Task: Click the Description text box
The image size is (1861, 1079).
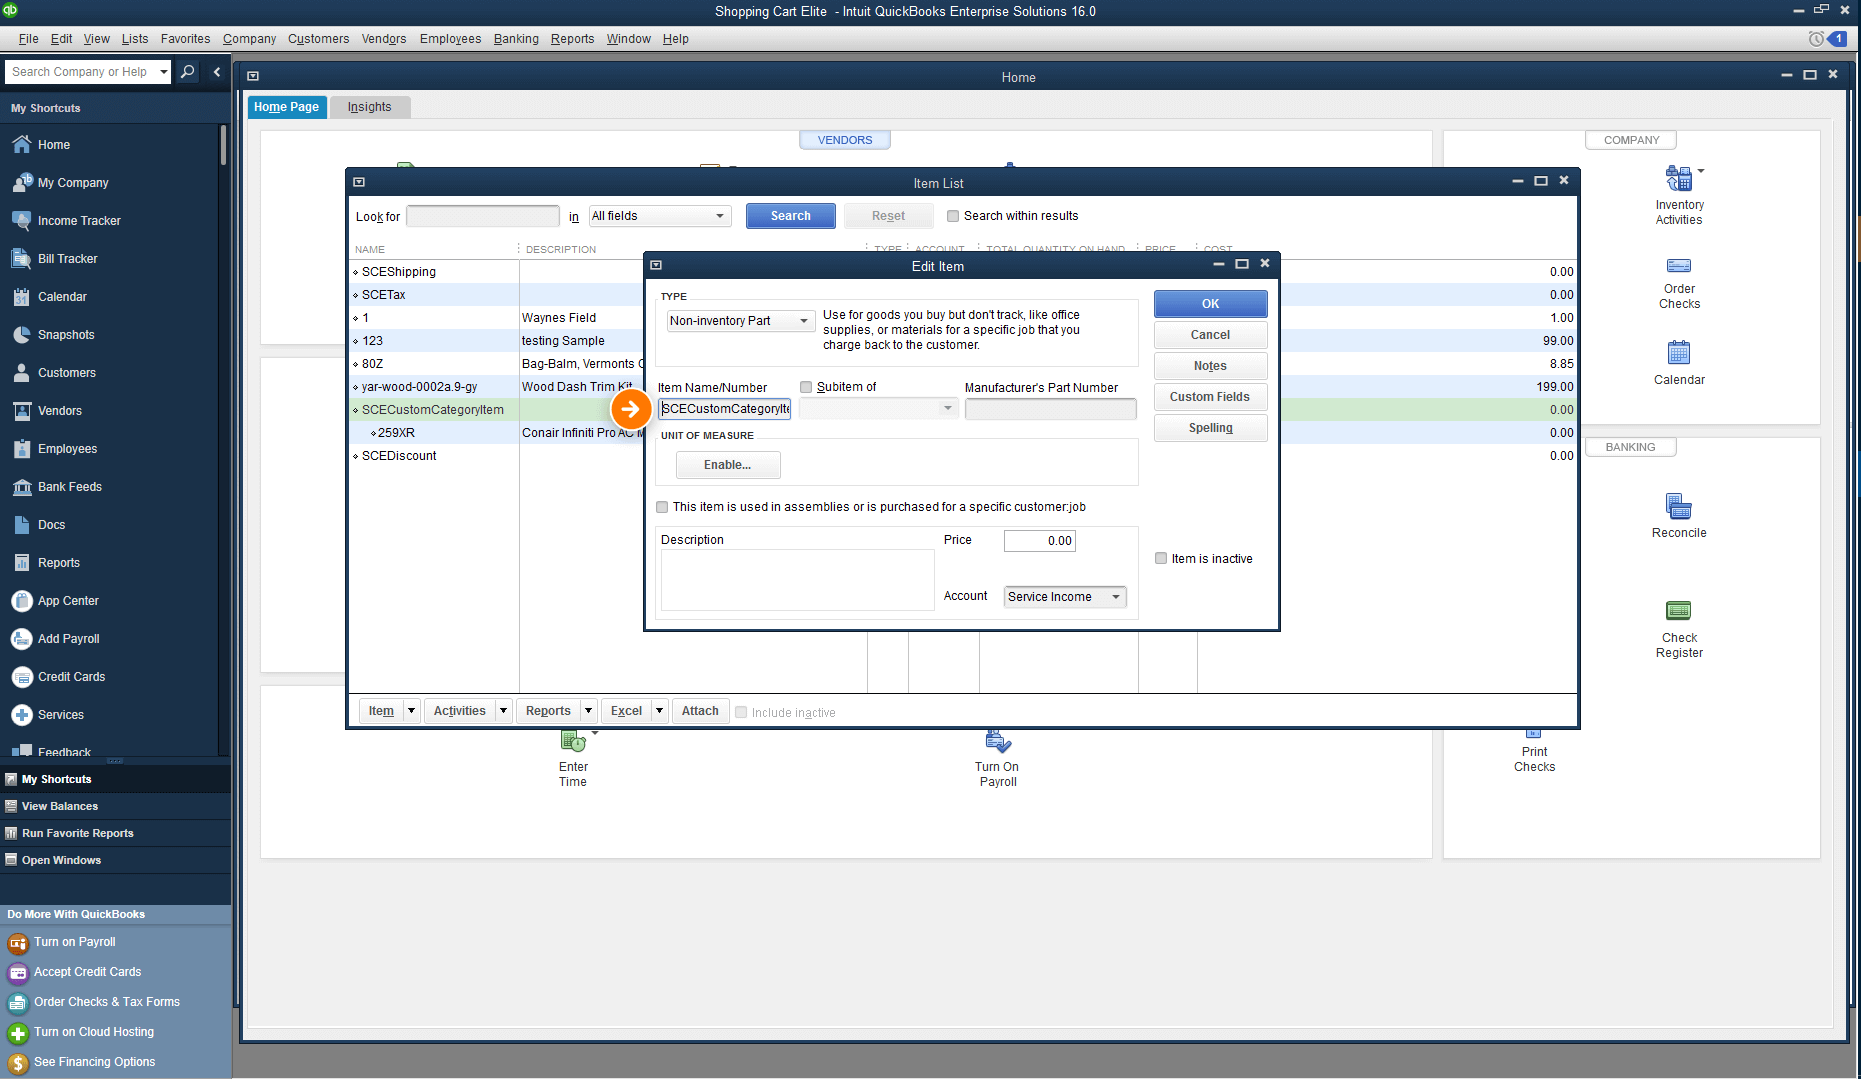Action: (x=797, y=580)
